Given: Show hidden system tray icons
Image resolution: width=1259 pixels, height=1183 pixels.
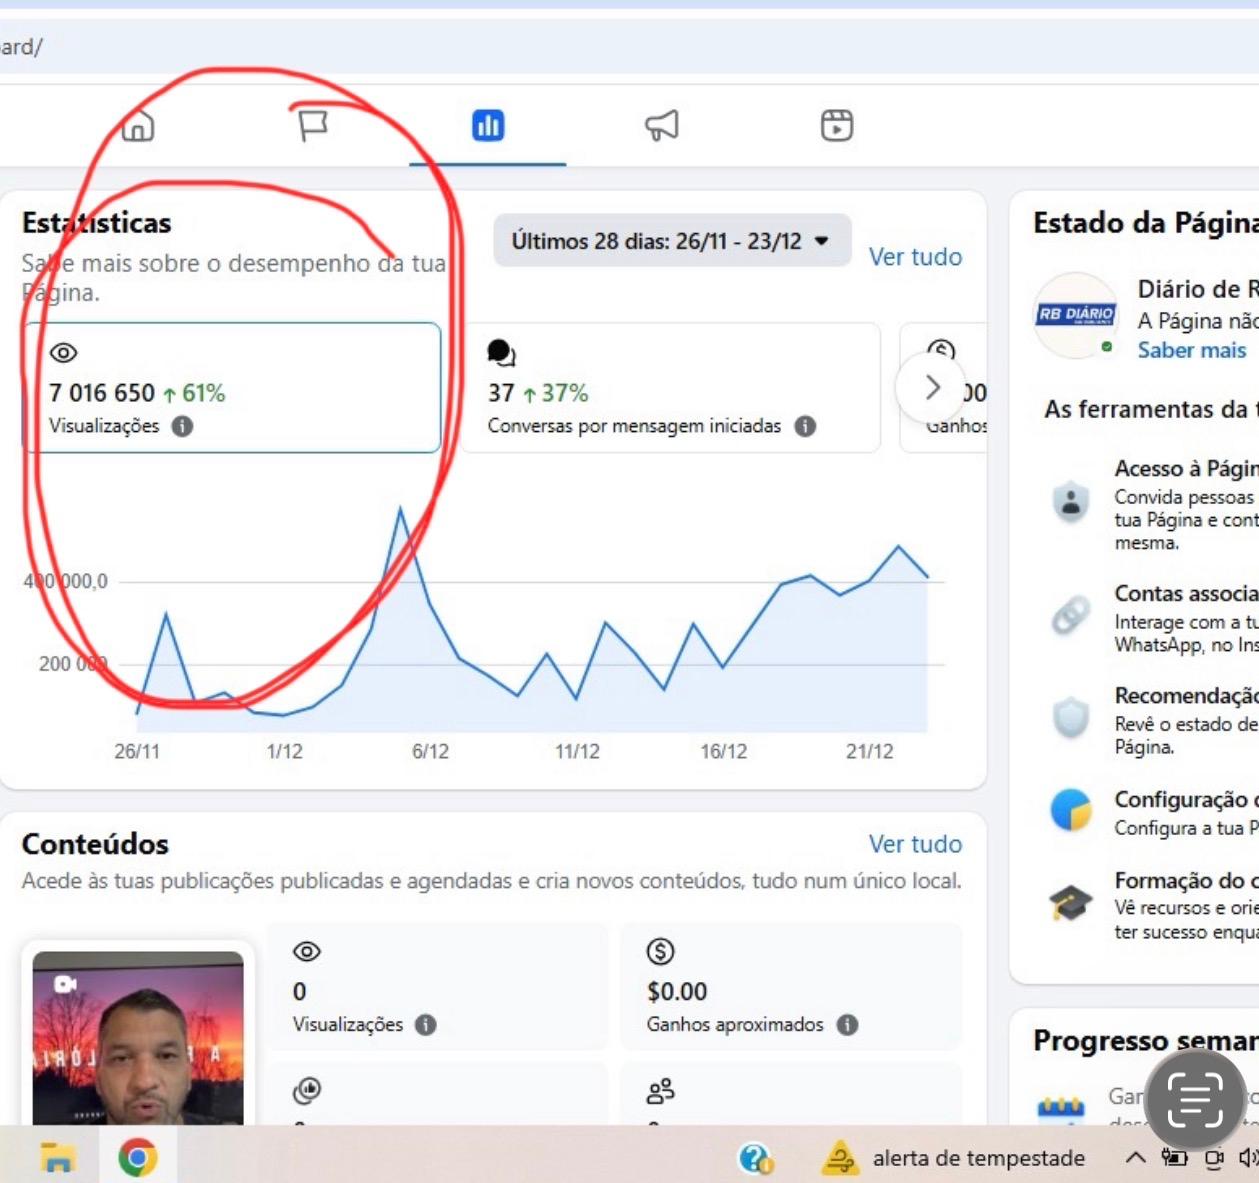Looking at the screenshot, I should click(1135, 1158).
